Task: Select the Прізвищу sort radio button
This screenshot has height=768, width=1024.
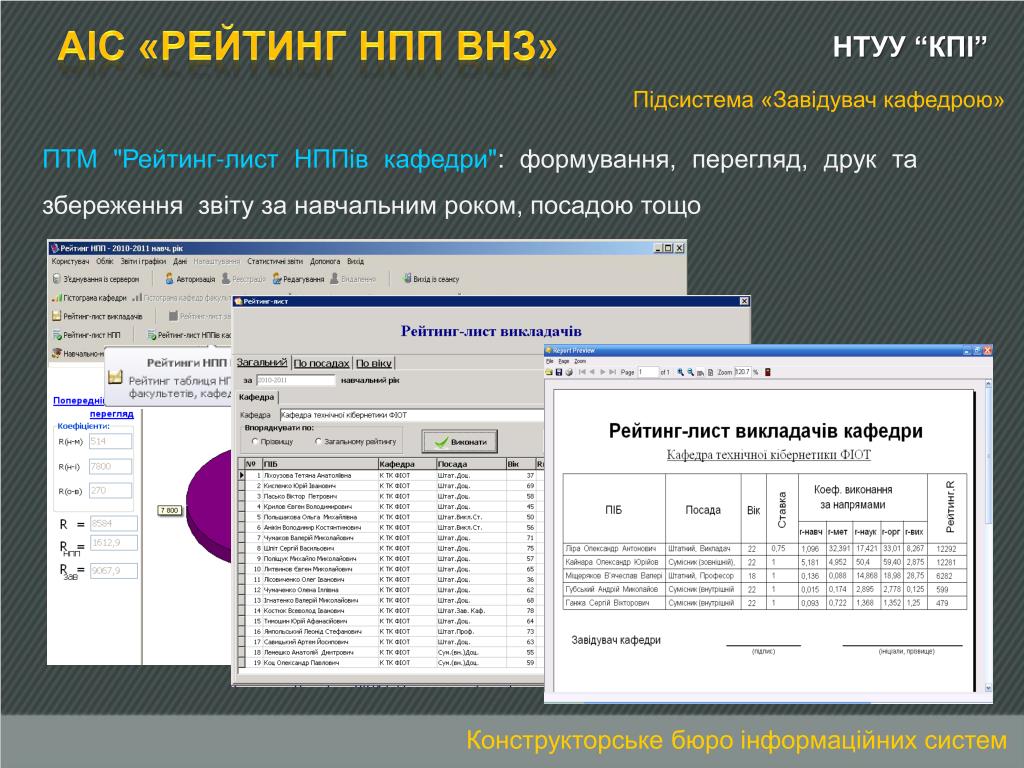Action: click(255, 442)
